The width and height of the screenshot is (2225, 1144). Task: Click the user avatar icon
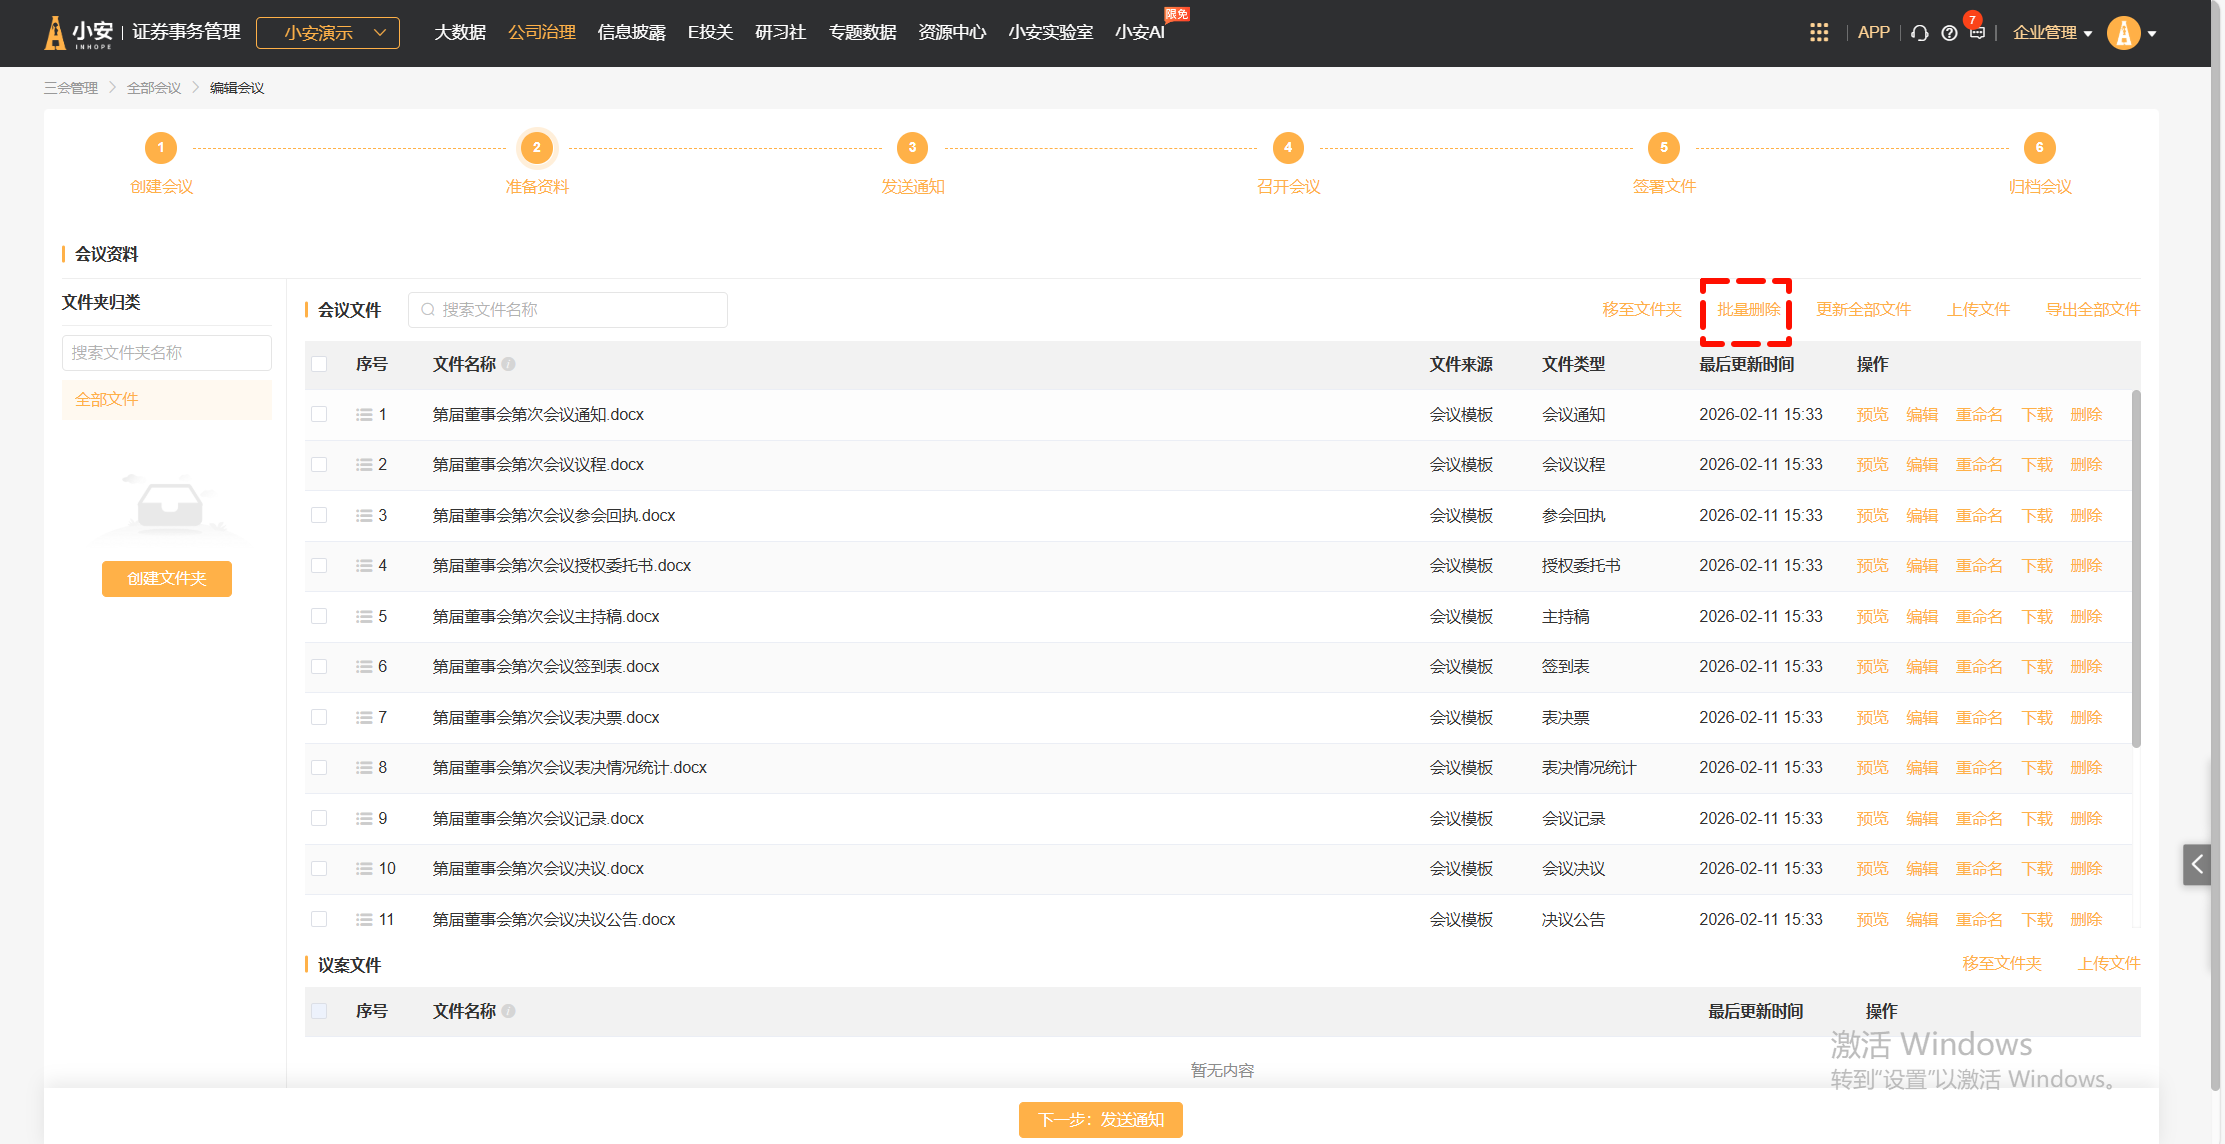coord(2122,33)
